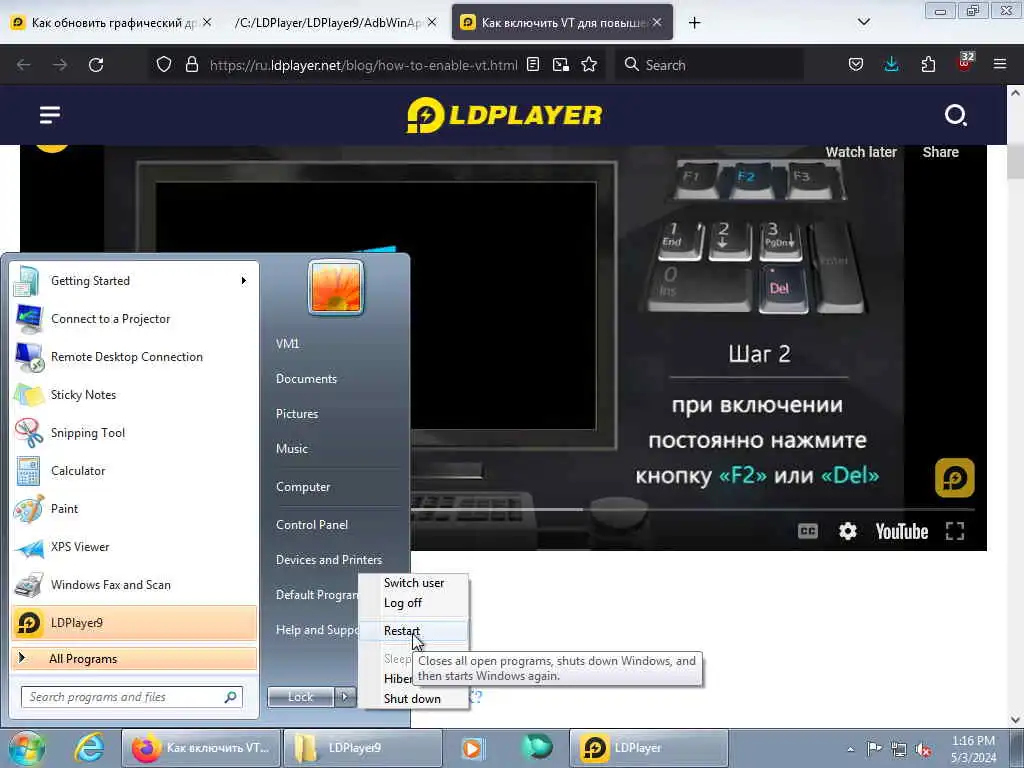Viewport: 1024px width, 768px height.
Task: Go forward in browser history
Action: 60,65
